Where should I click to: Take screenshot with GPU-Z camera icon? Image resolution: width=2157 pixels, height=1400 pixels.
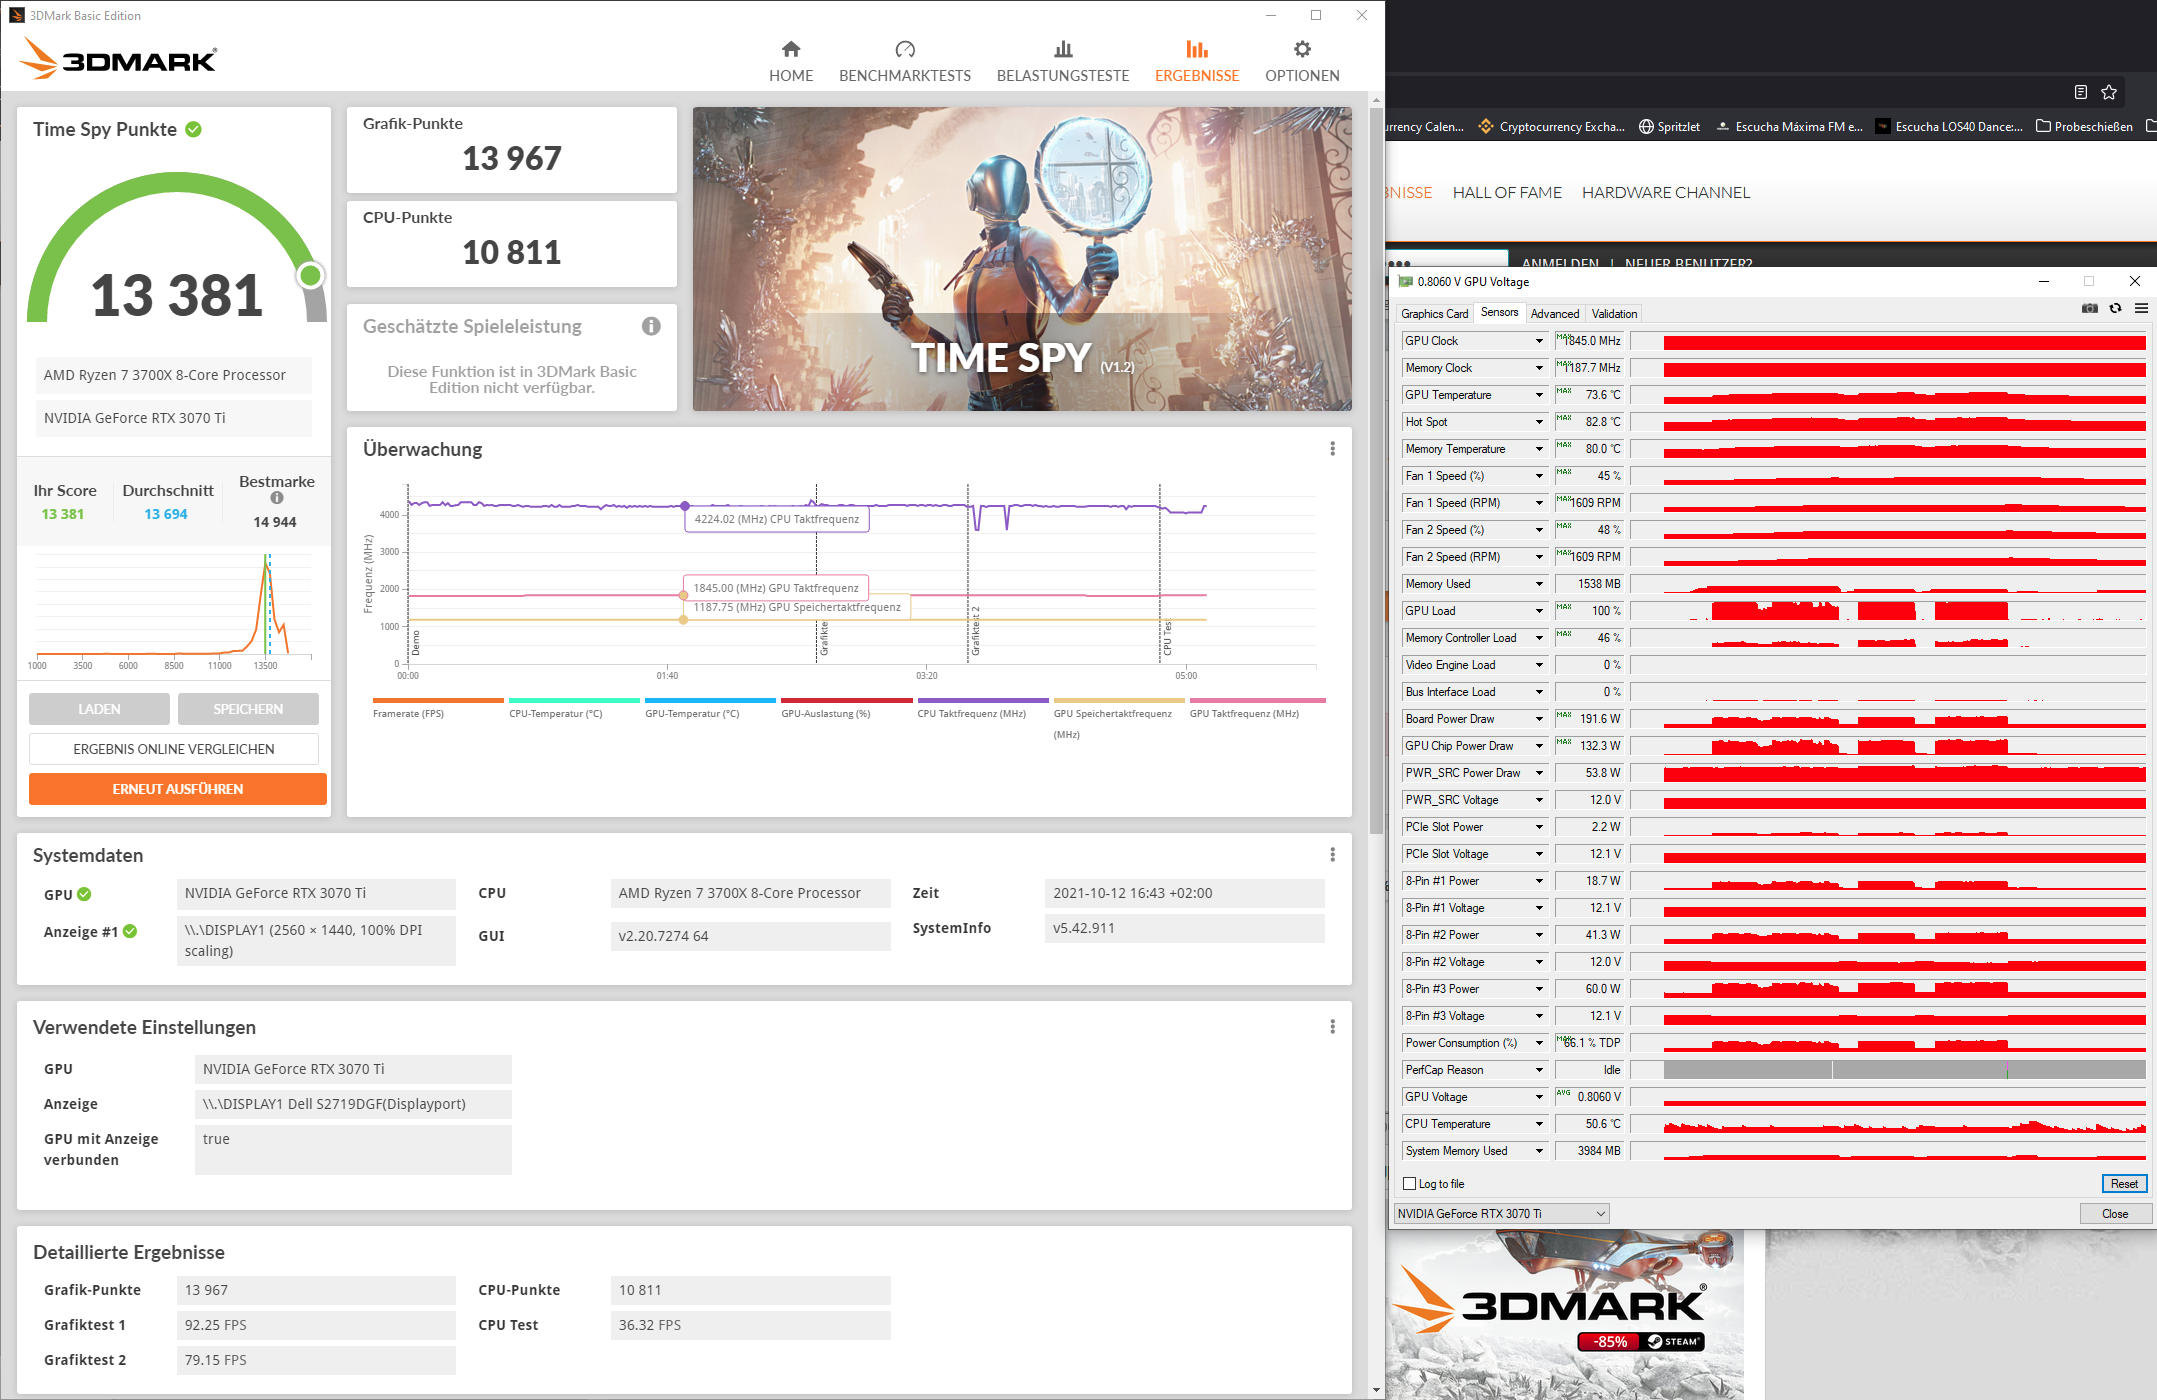[x=2090, y=308]
